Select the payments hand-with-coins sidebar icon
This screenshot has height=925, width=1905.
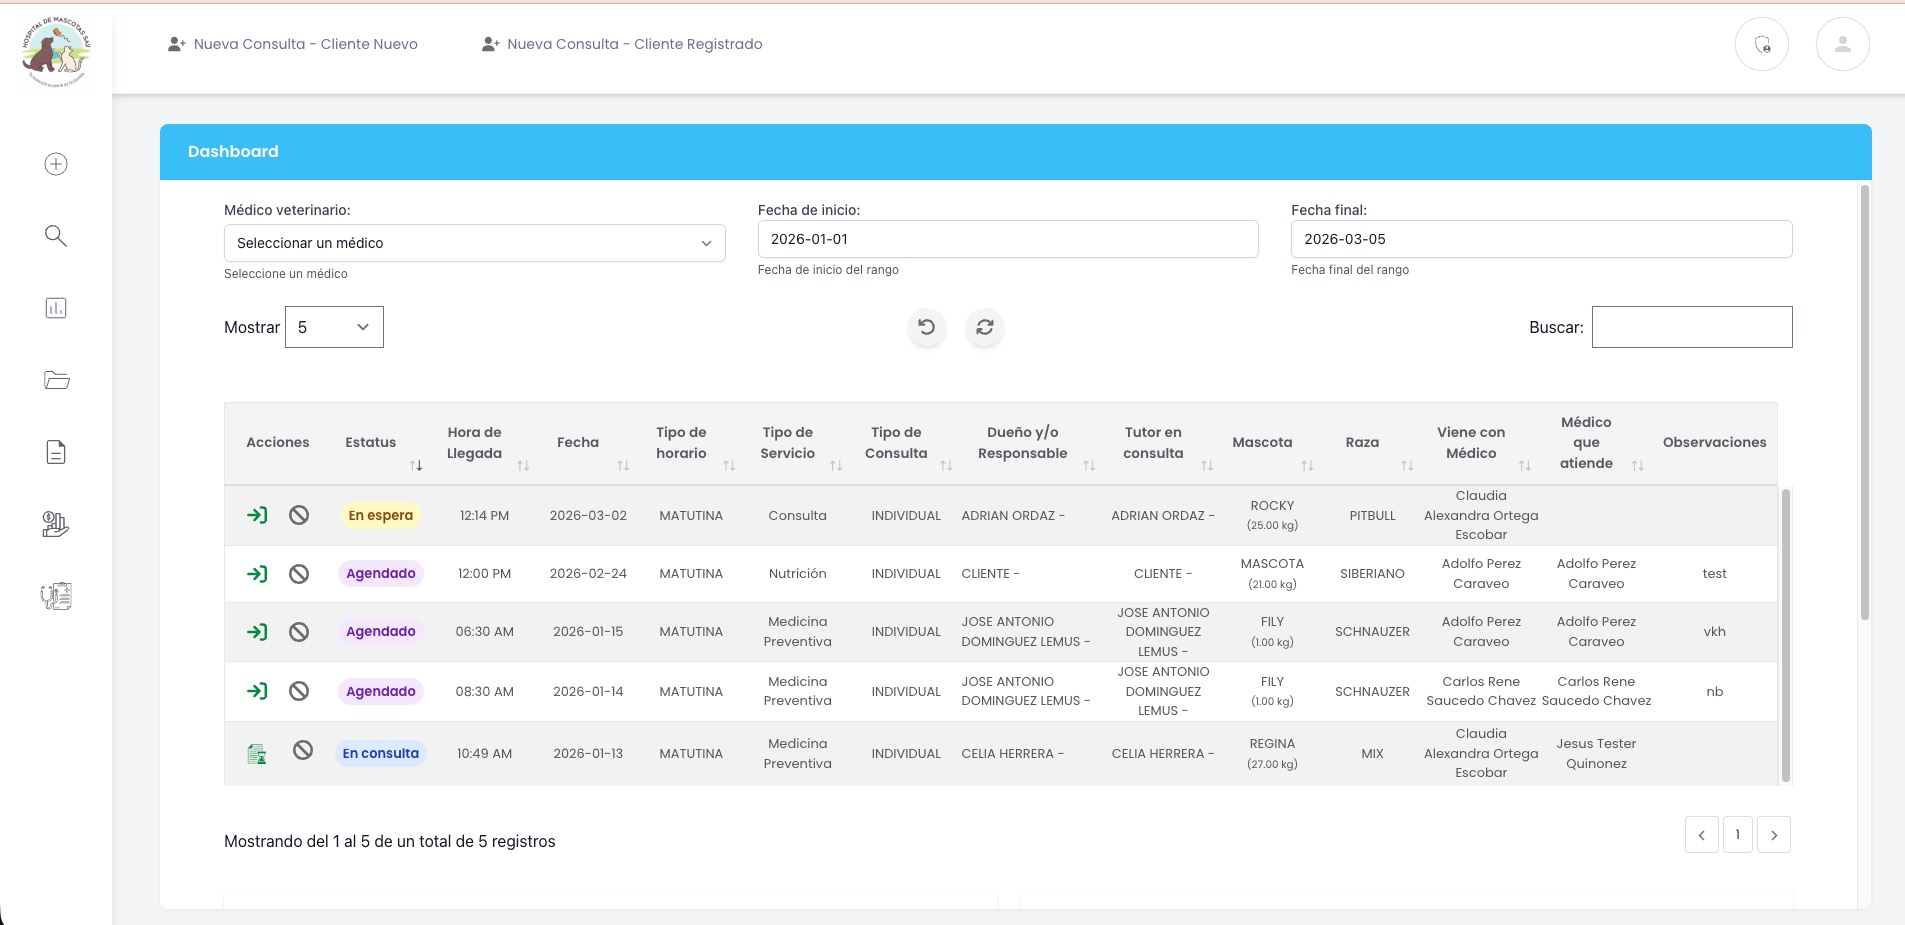point(55,523)
